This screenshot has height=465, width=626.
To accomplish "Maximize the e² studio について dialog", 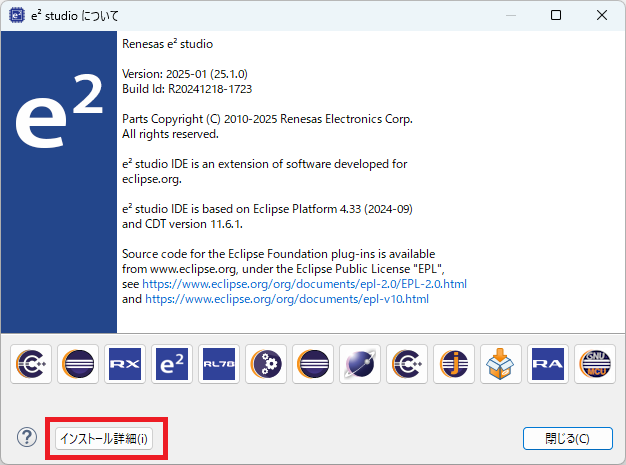I will (556, 15).
